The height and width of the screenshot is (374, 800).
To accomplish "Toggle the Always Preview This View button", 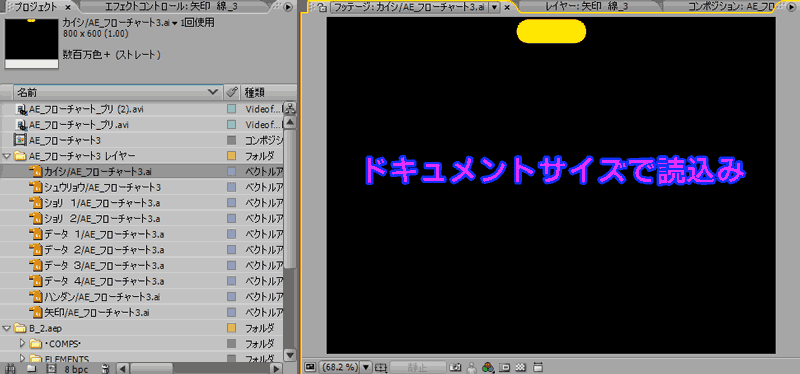I will click(x=310, y=367).
